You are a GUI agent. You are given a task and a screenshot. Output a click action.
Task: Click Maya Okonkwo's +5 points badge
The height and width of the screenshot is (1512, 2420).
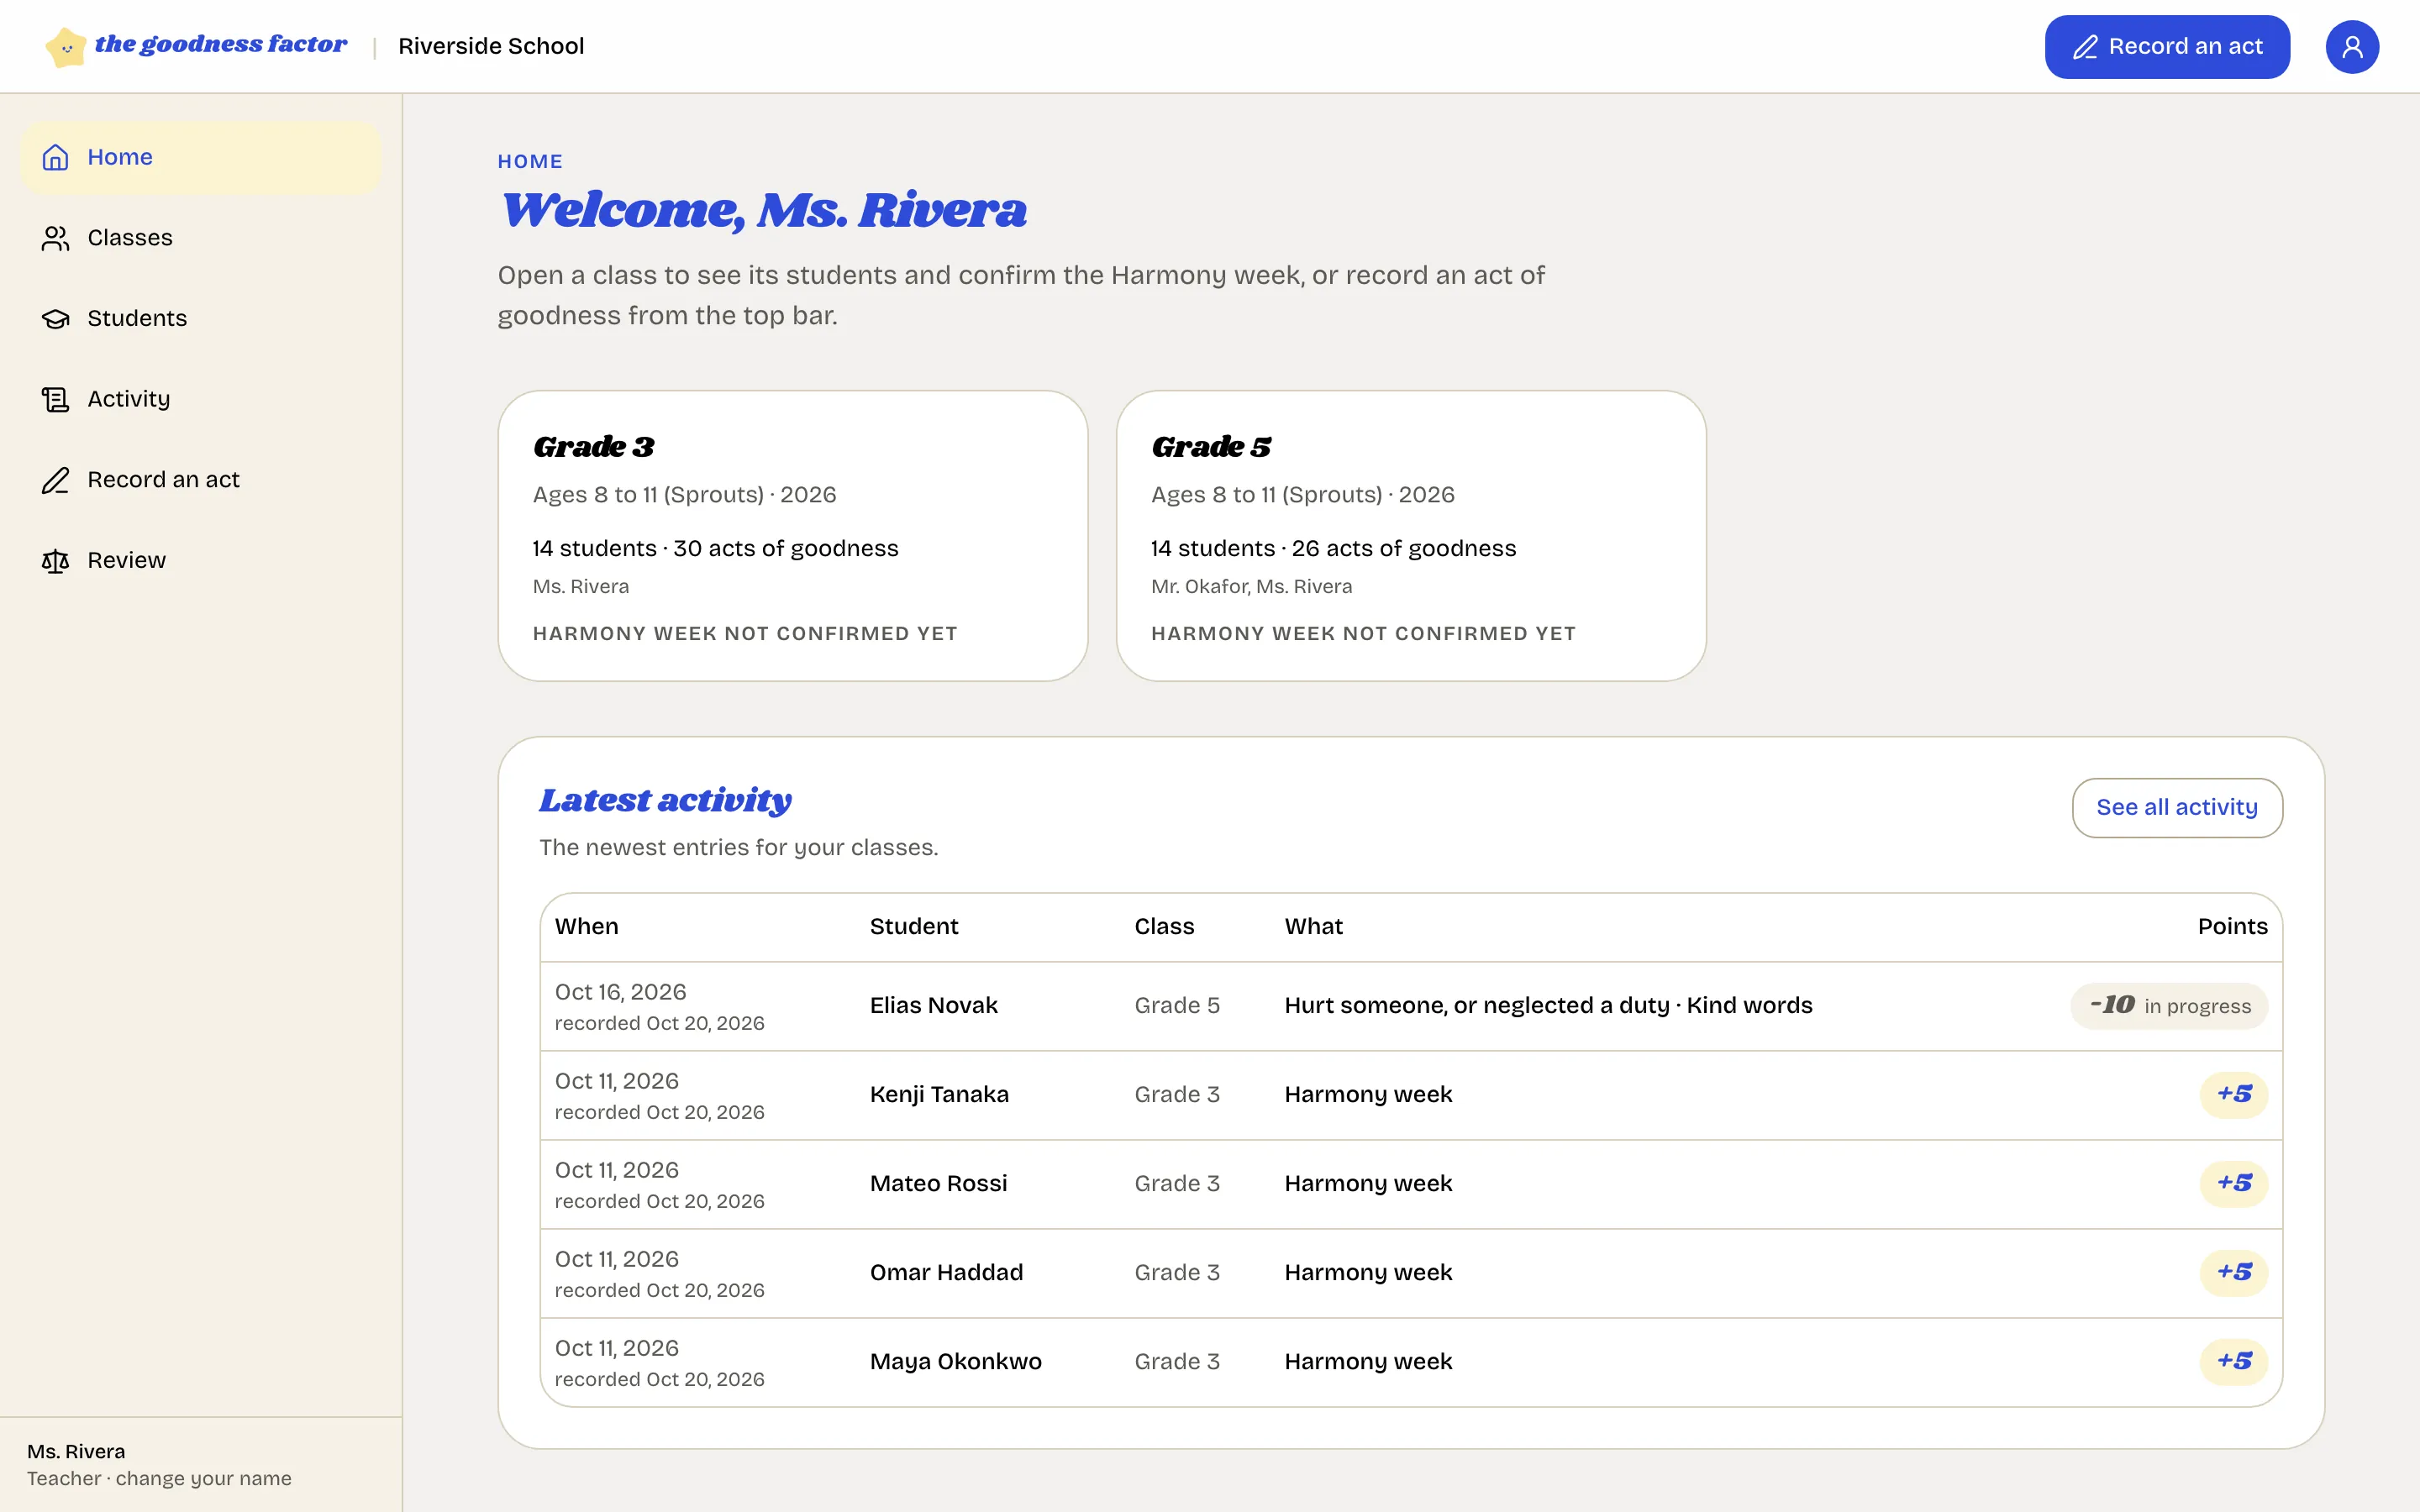click(2234, 1361)
